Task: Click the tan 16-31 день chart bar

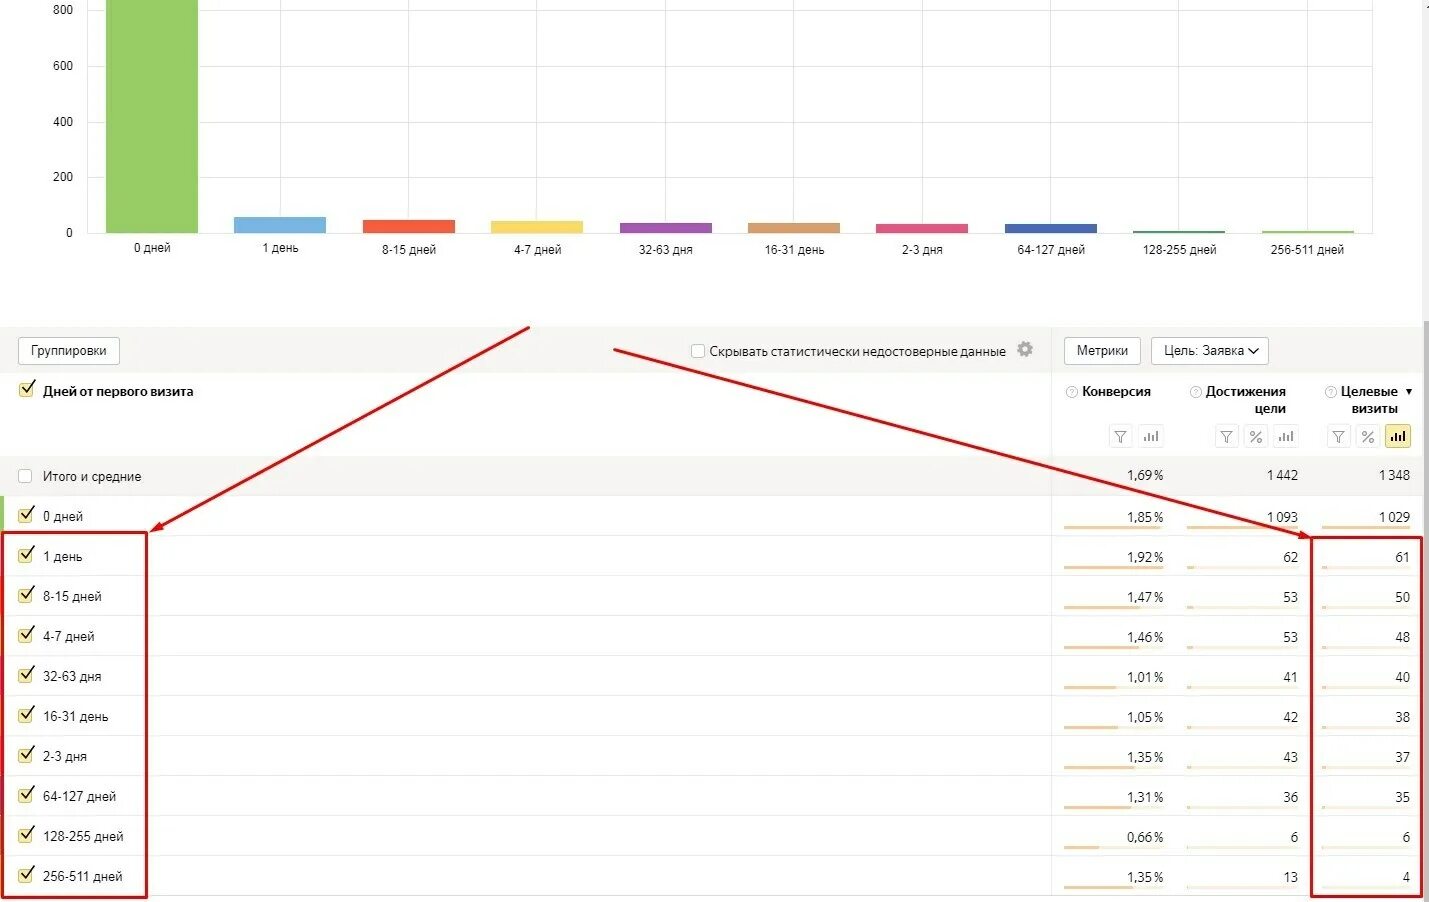Action: click(794, 228)
